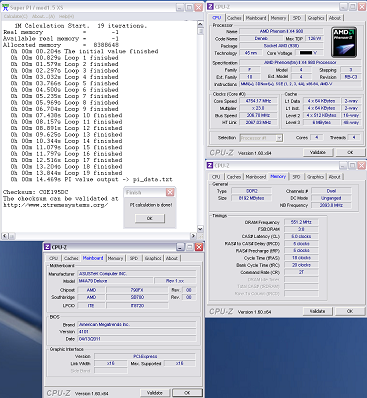
Task: Click the AMD Phenom II logo image
Action: click(x=344, y=42)
